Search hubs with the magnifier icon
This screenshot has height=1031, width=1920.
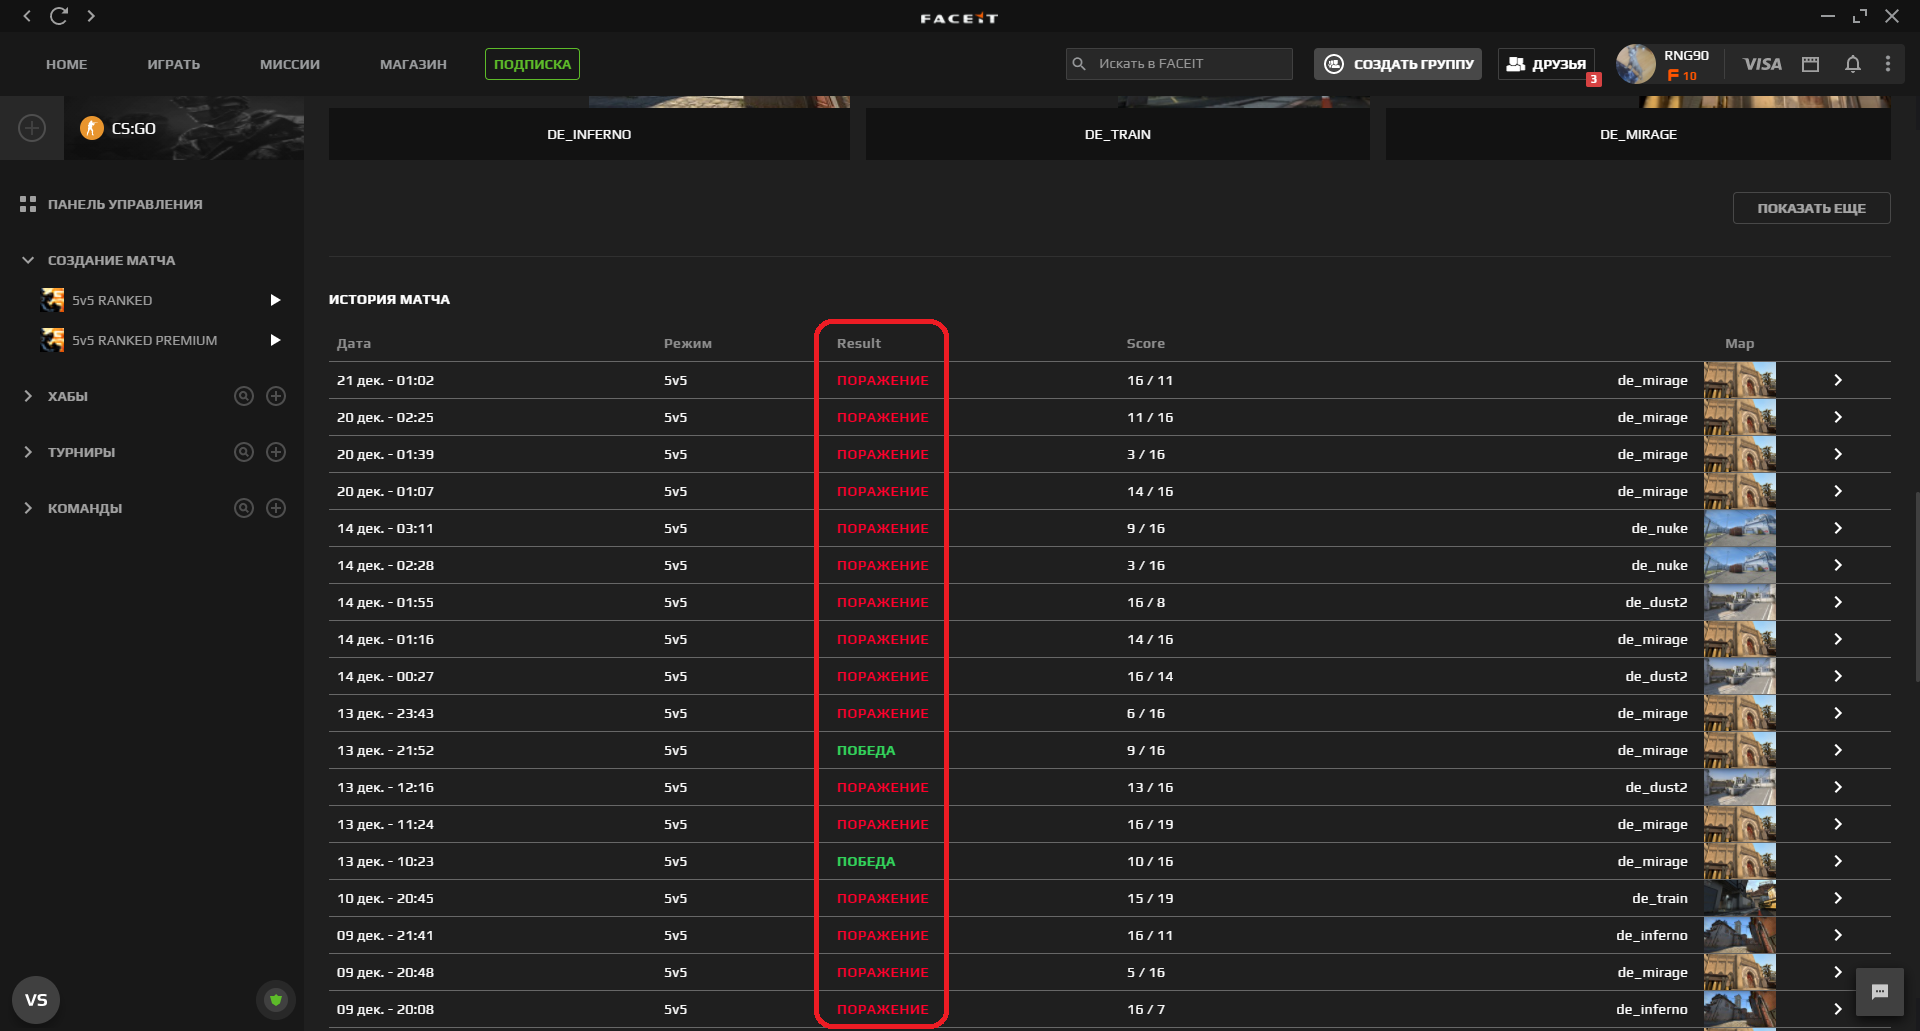[x=244, y=396]
